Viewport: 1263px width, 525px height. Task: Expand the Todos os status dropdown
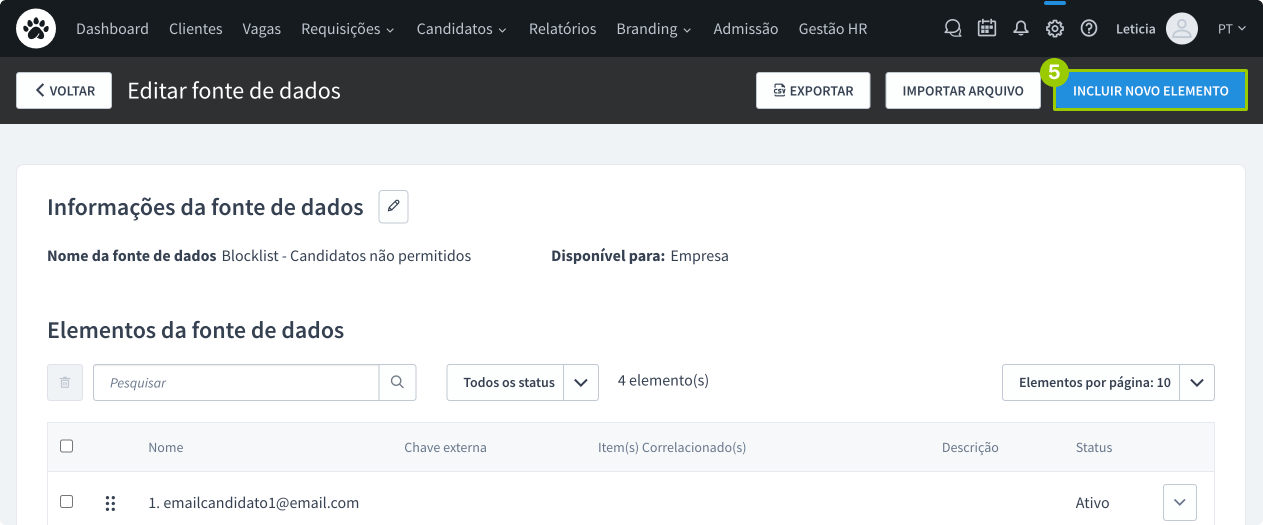[580, 382]
